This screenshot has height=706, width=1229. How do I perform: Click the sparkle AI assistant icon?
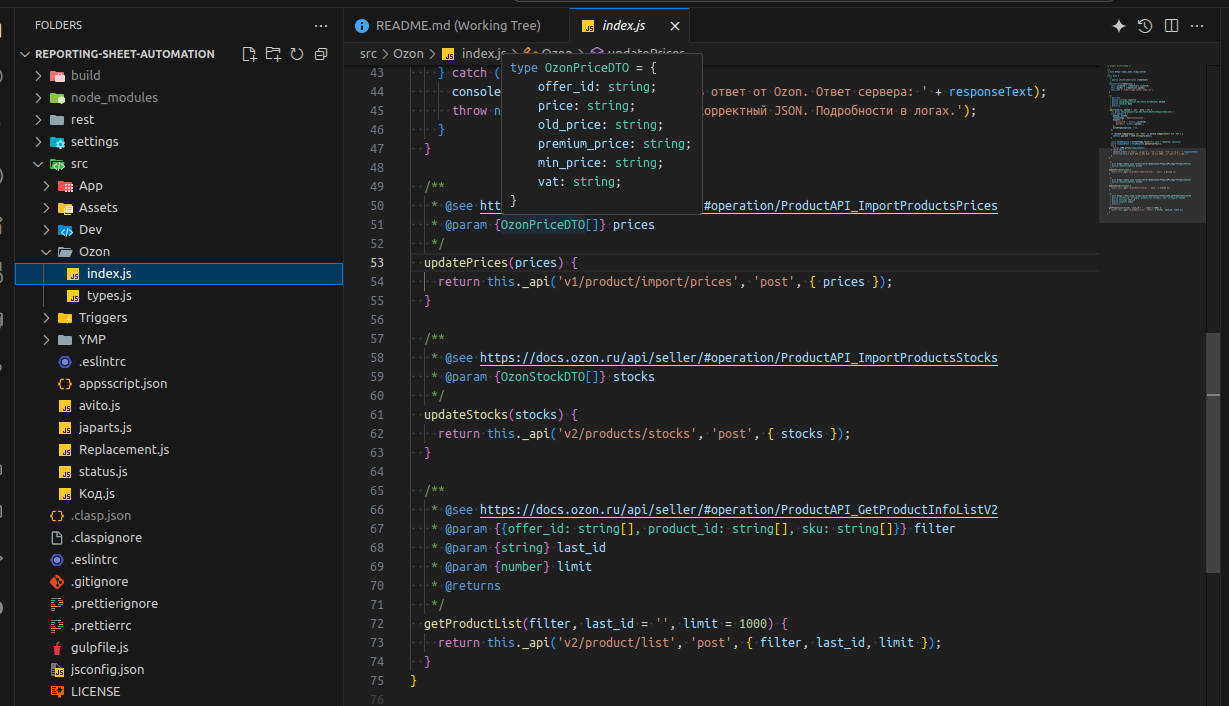1119,26
